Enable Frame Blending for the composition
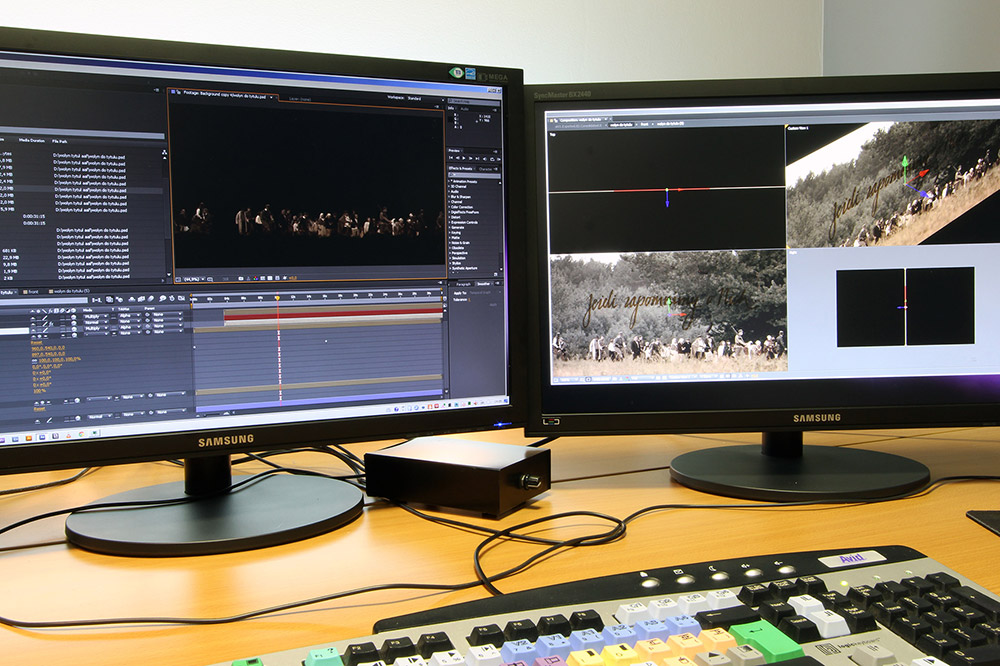The width and height of the screenshot is (1000, 666). [x=142, y=299]
